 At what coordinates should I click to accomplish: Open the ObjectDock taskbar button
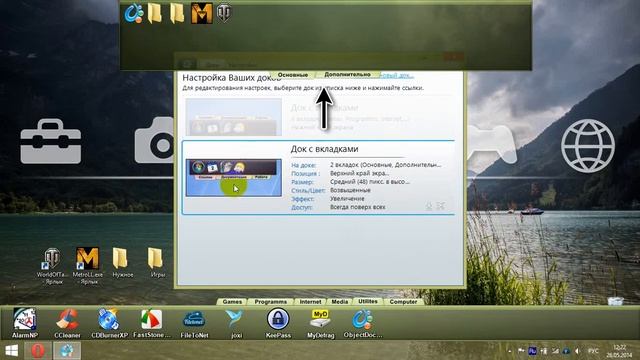67,351
